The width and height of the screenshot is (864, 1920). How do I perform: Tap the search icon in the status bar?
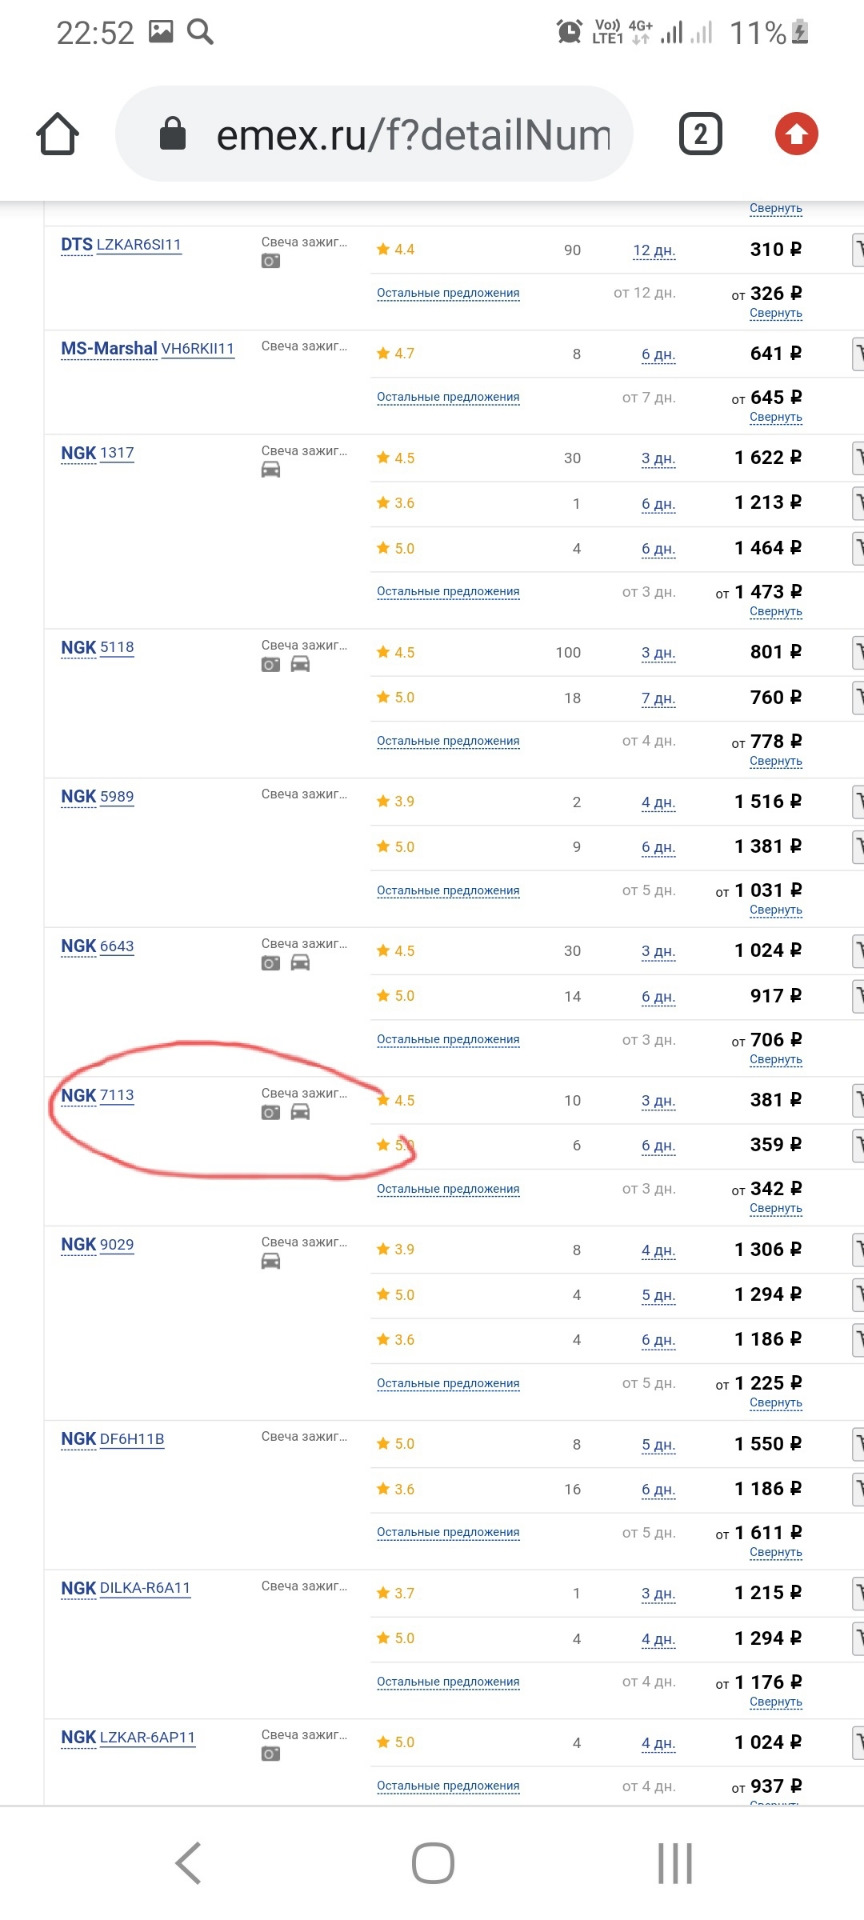point(201,32)
